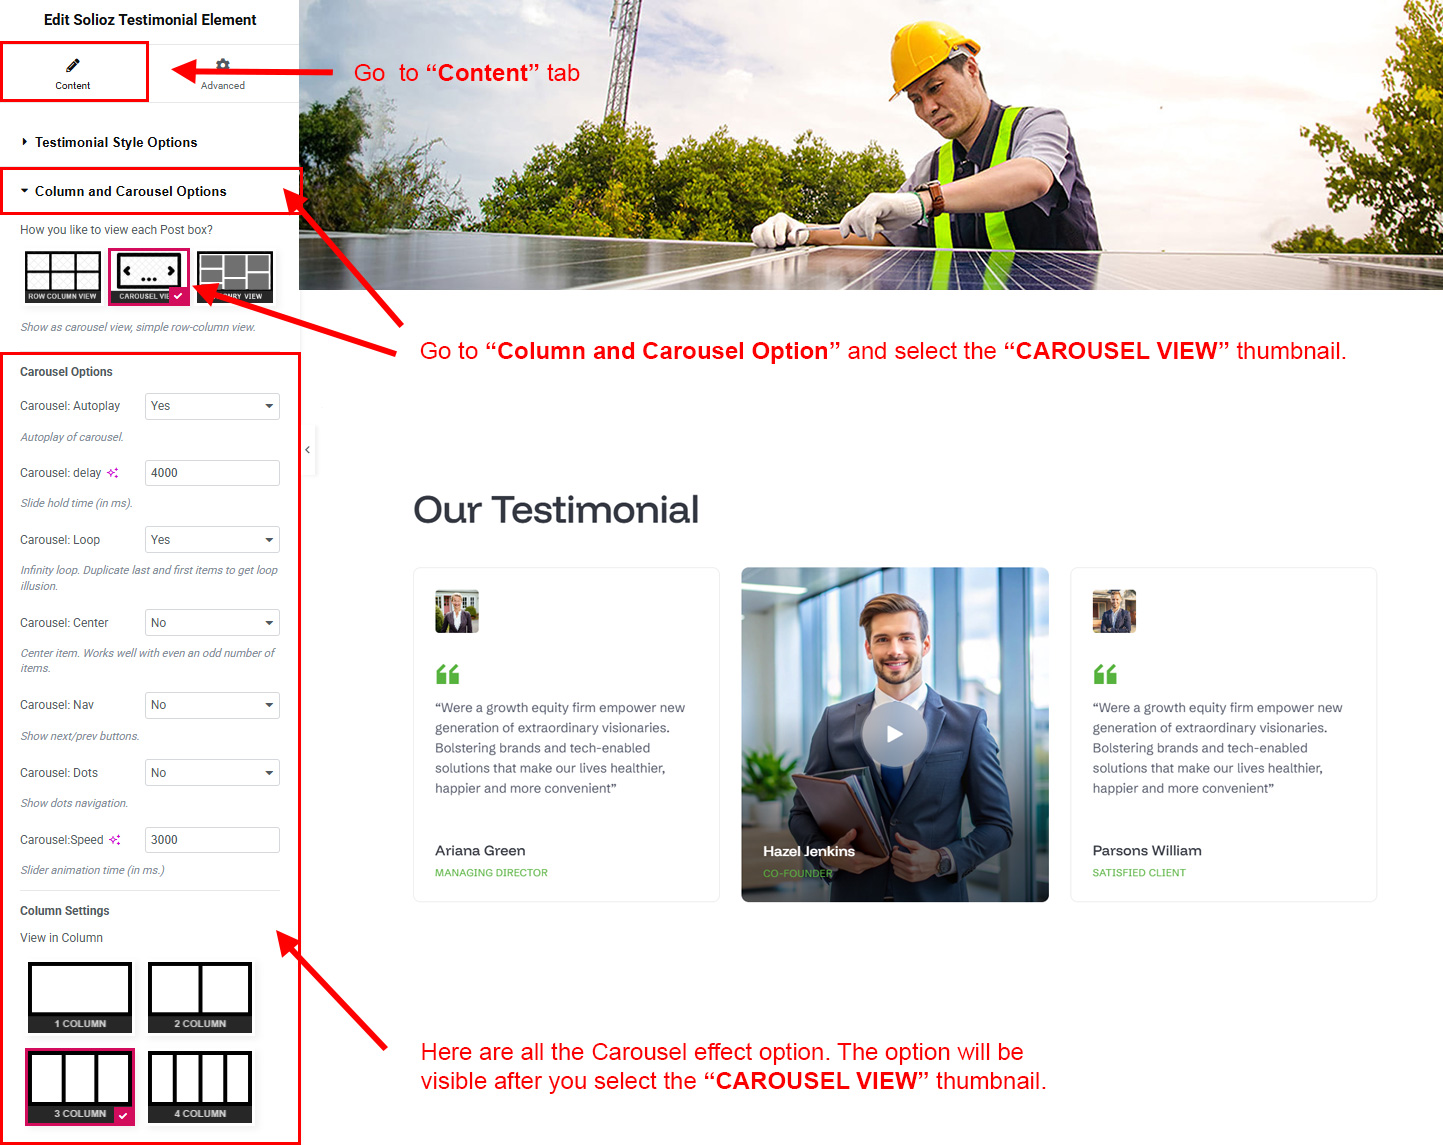Collapse Column and Carousel Options section

click(x=130, y=191)
